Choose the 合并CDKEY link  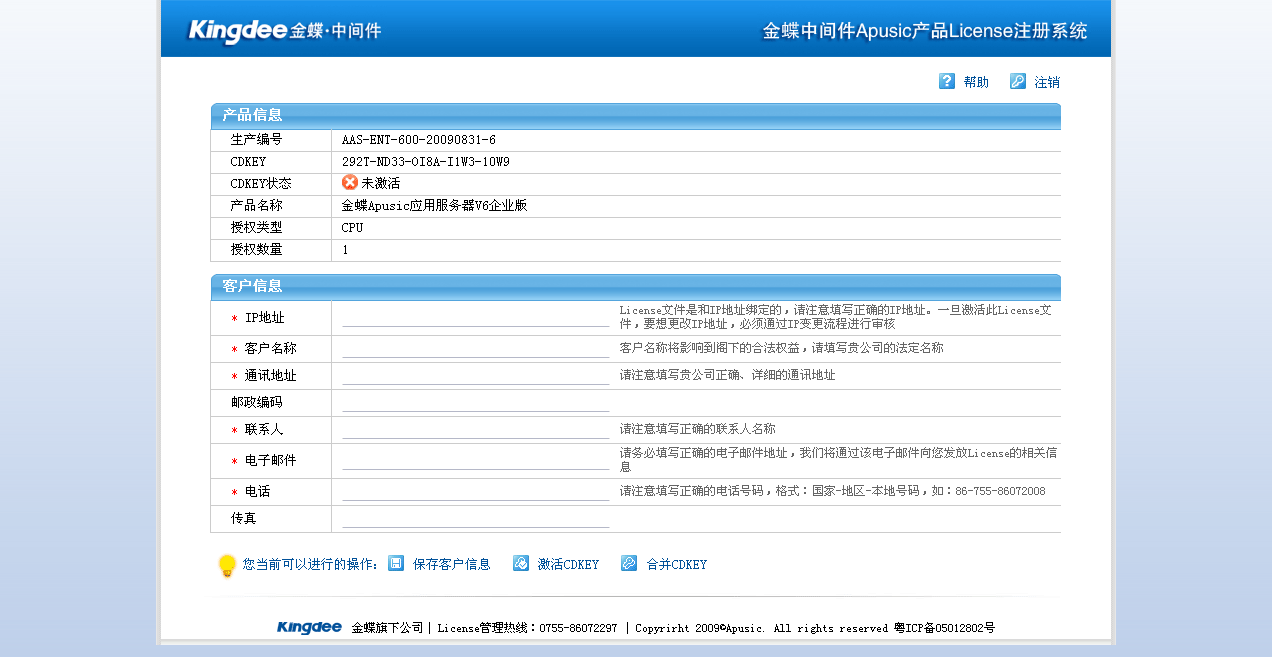pyautogui.click(x=677, y=565)
